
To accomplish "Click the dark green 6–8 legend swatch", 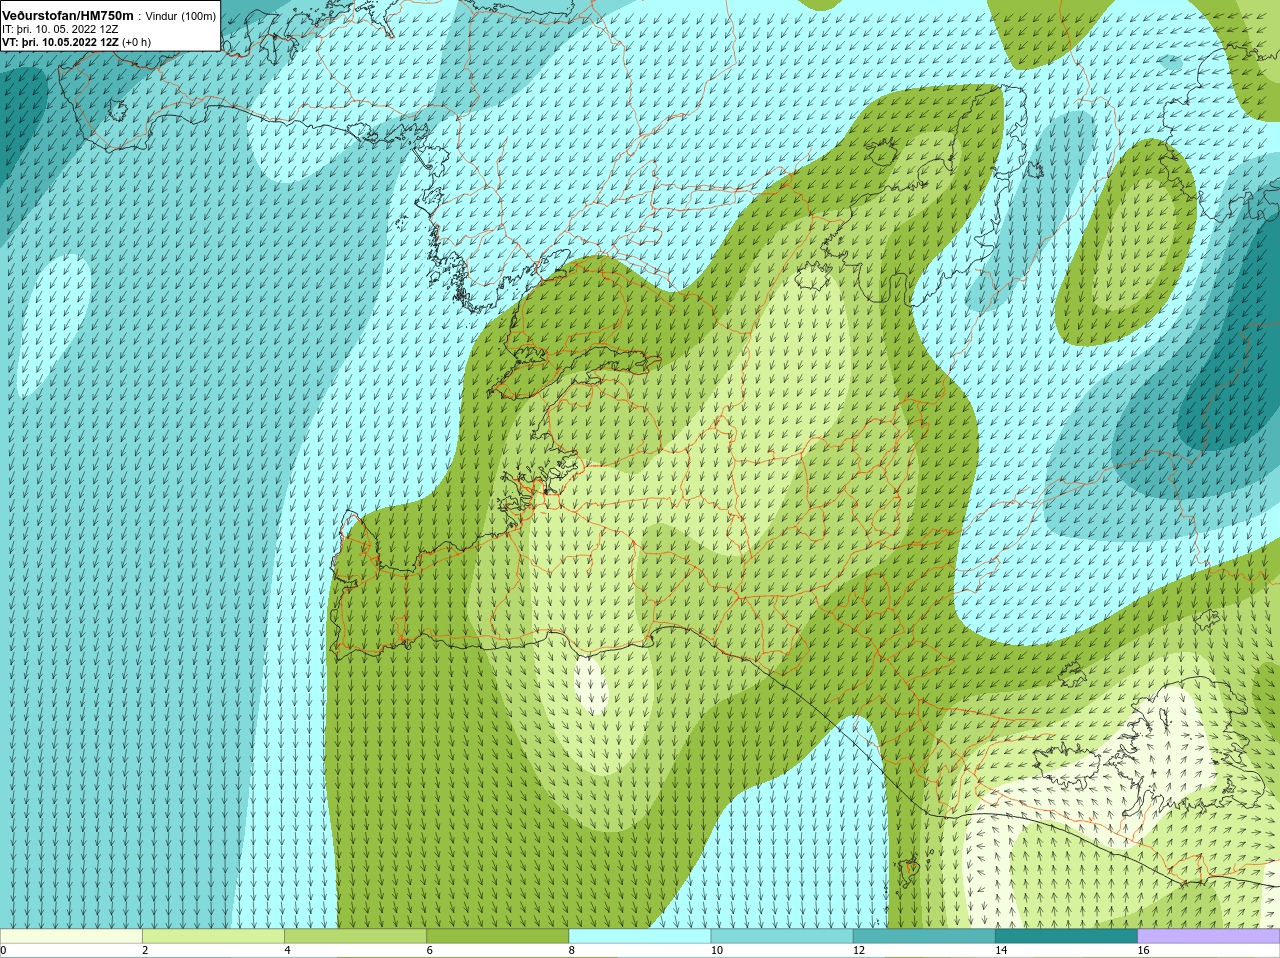I will pyautogui.click(x=498, y=936).
